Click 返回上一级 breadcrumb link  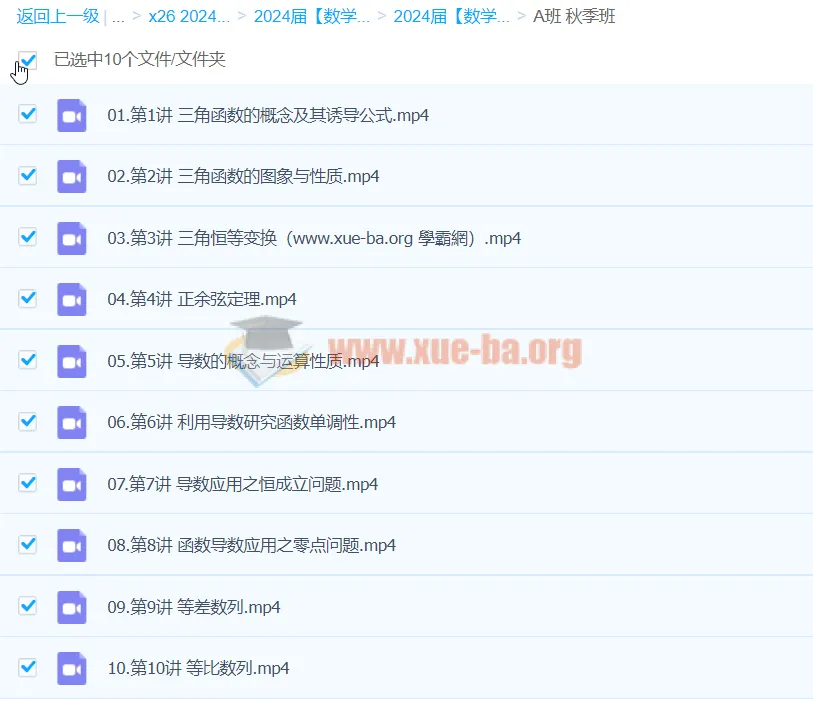tap(58, 16)
